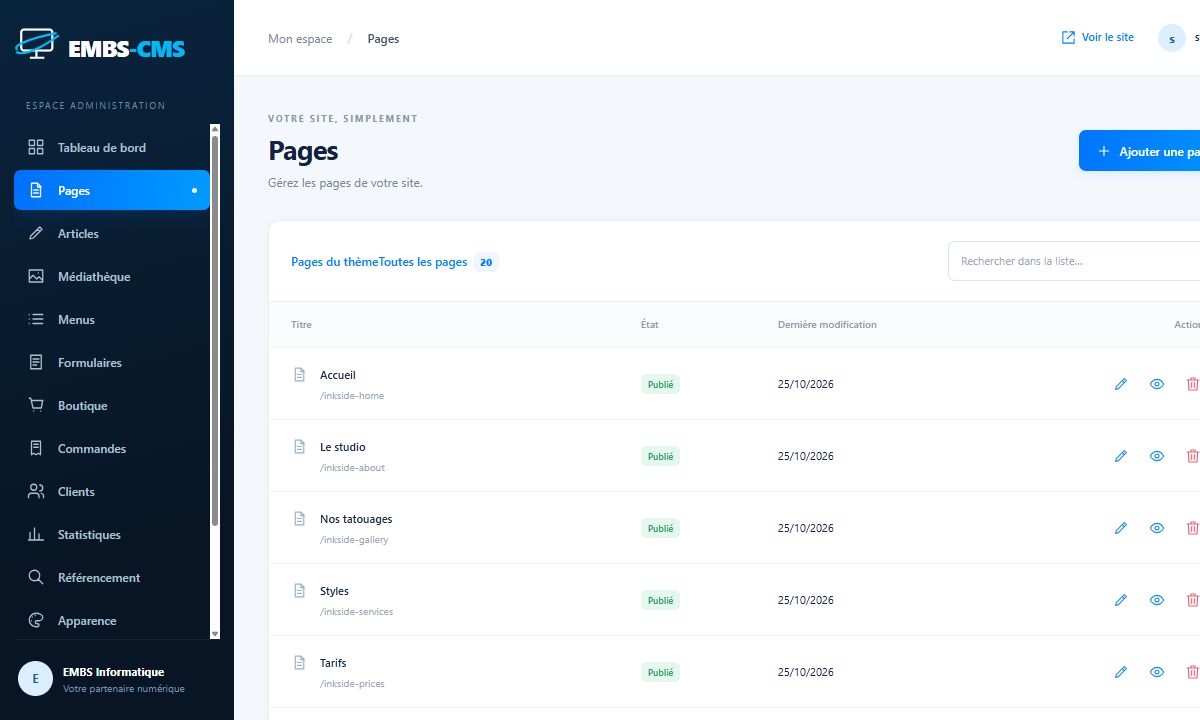Click the /inkside-gallery slug text

(x=354, y=540)
